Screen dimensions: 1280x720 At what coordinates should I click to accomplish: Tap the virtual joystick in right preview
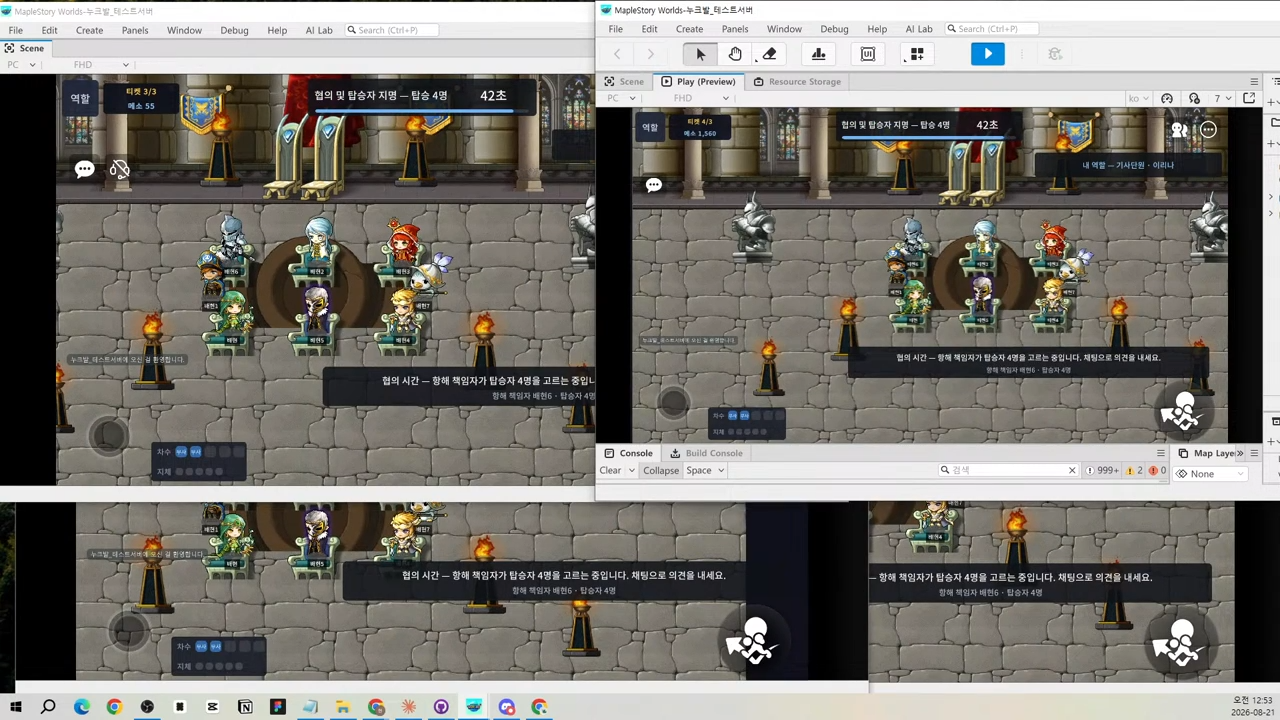(x=674, y=402)
